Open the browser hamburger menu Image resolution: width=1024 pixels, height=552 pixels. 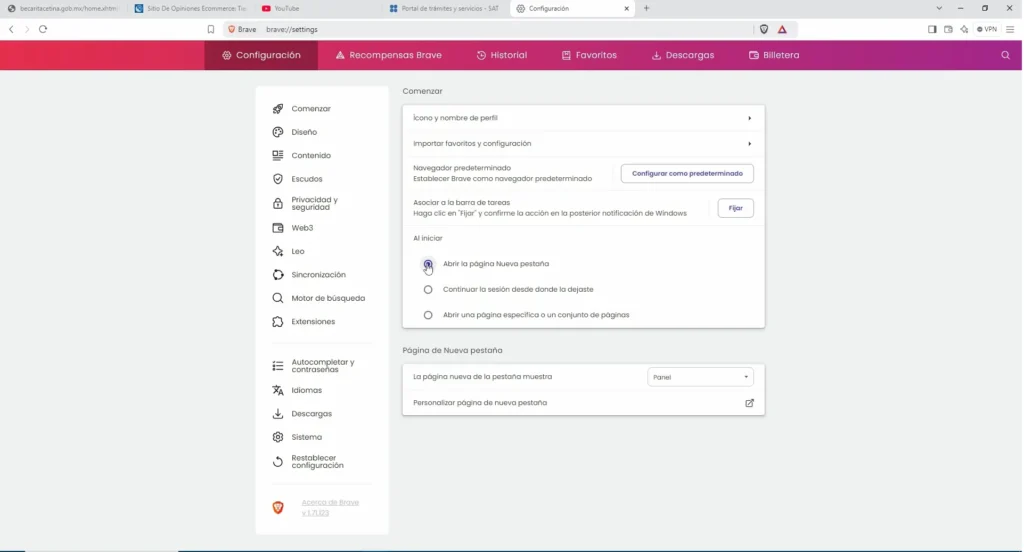(x=1010, y=29)
